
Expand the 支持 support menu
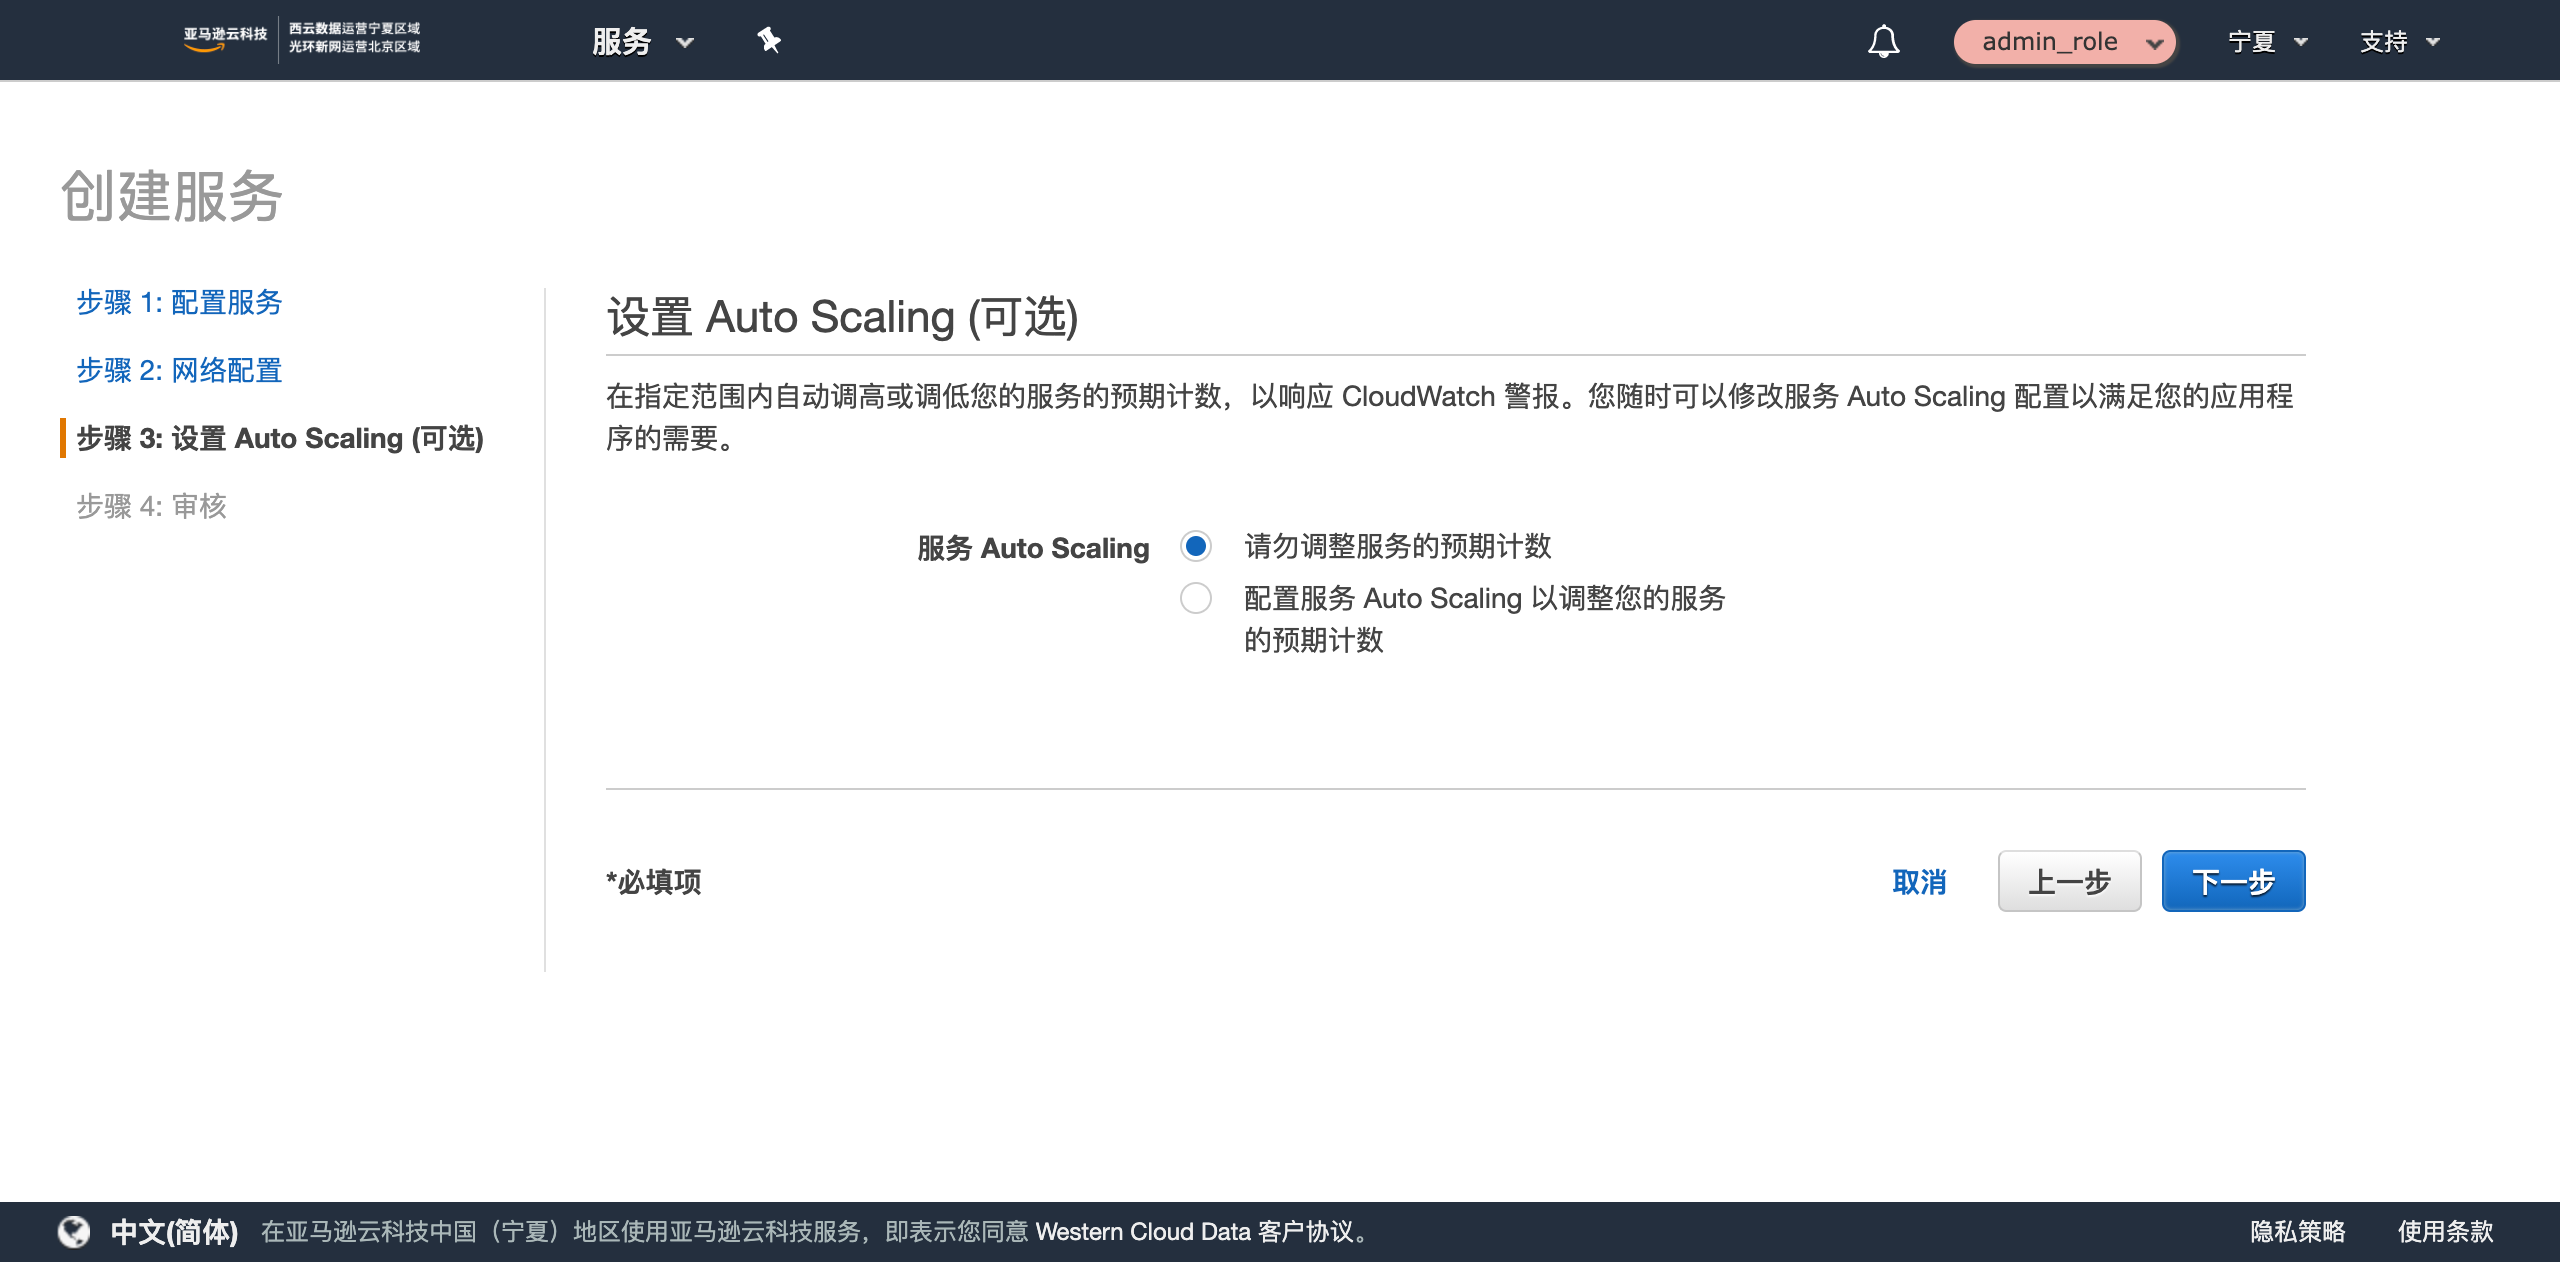[x=2398, y=41]
